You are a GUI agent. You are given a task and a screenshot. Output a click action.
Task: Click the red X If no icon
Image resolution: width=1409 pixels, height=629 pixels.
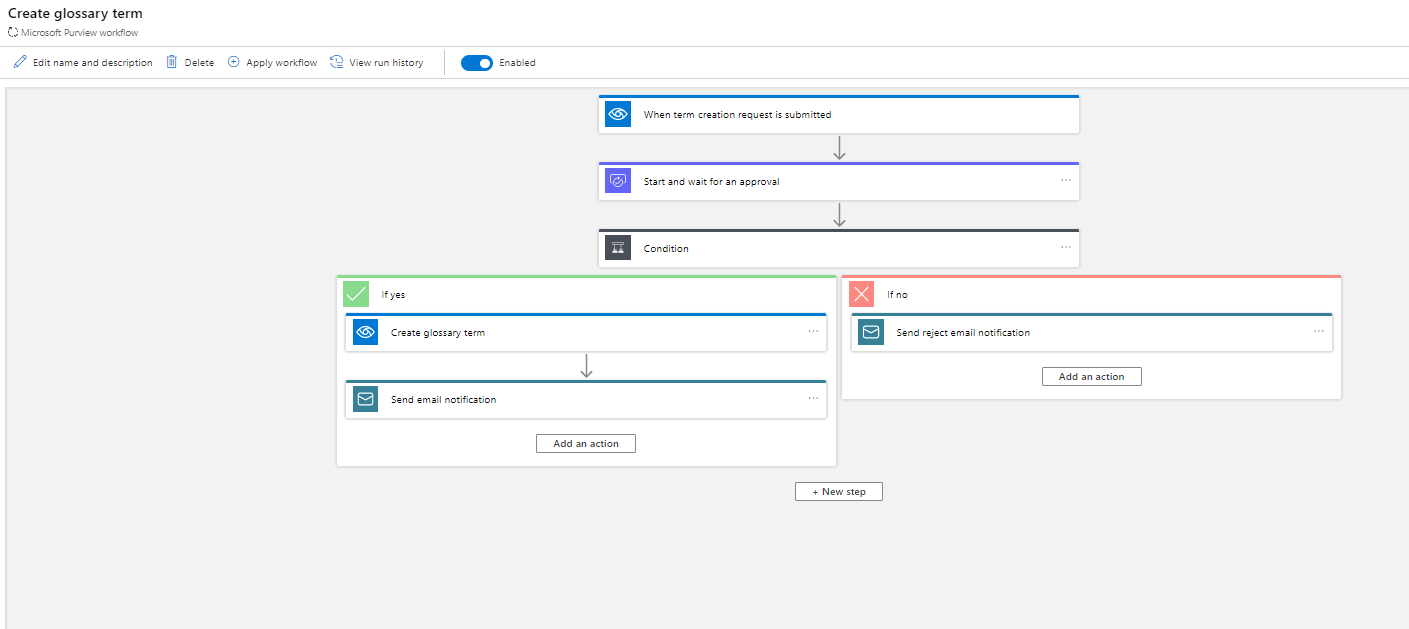click(862, 294)
